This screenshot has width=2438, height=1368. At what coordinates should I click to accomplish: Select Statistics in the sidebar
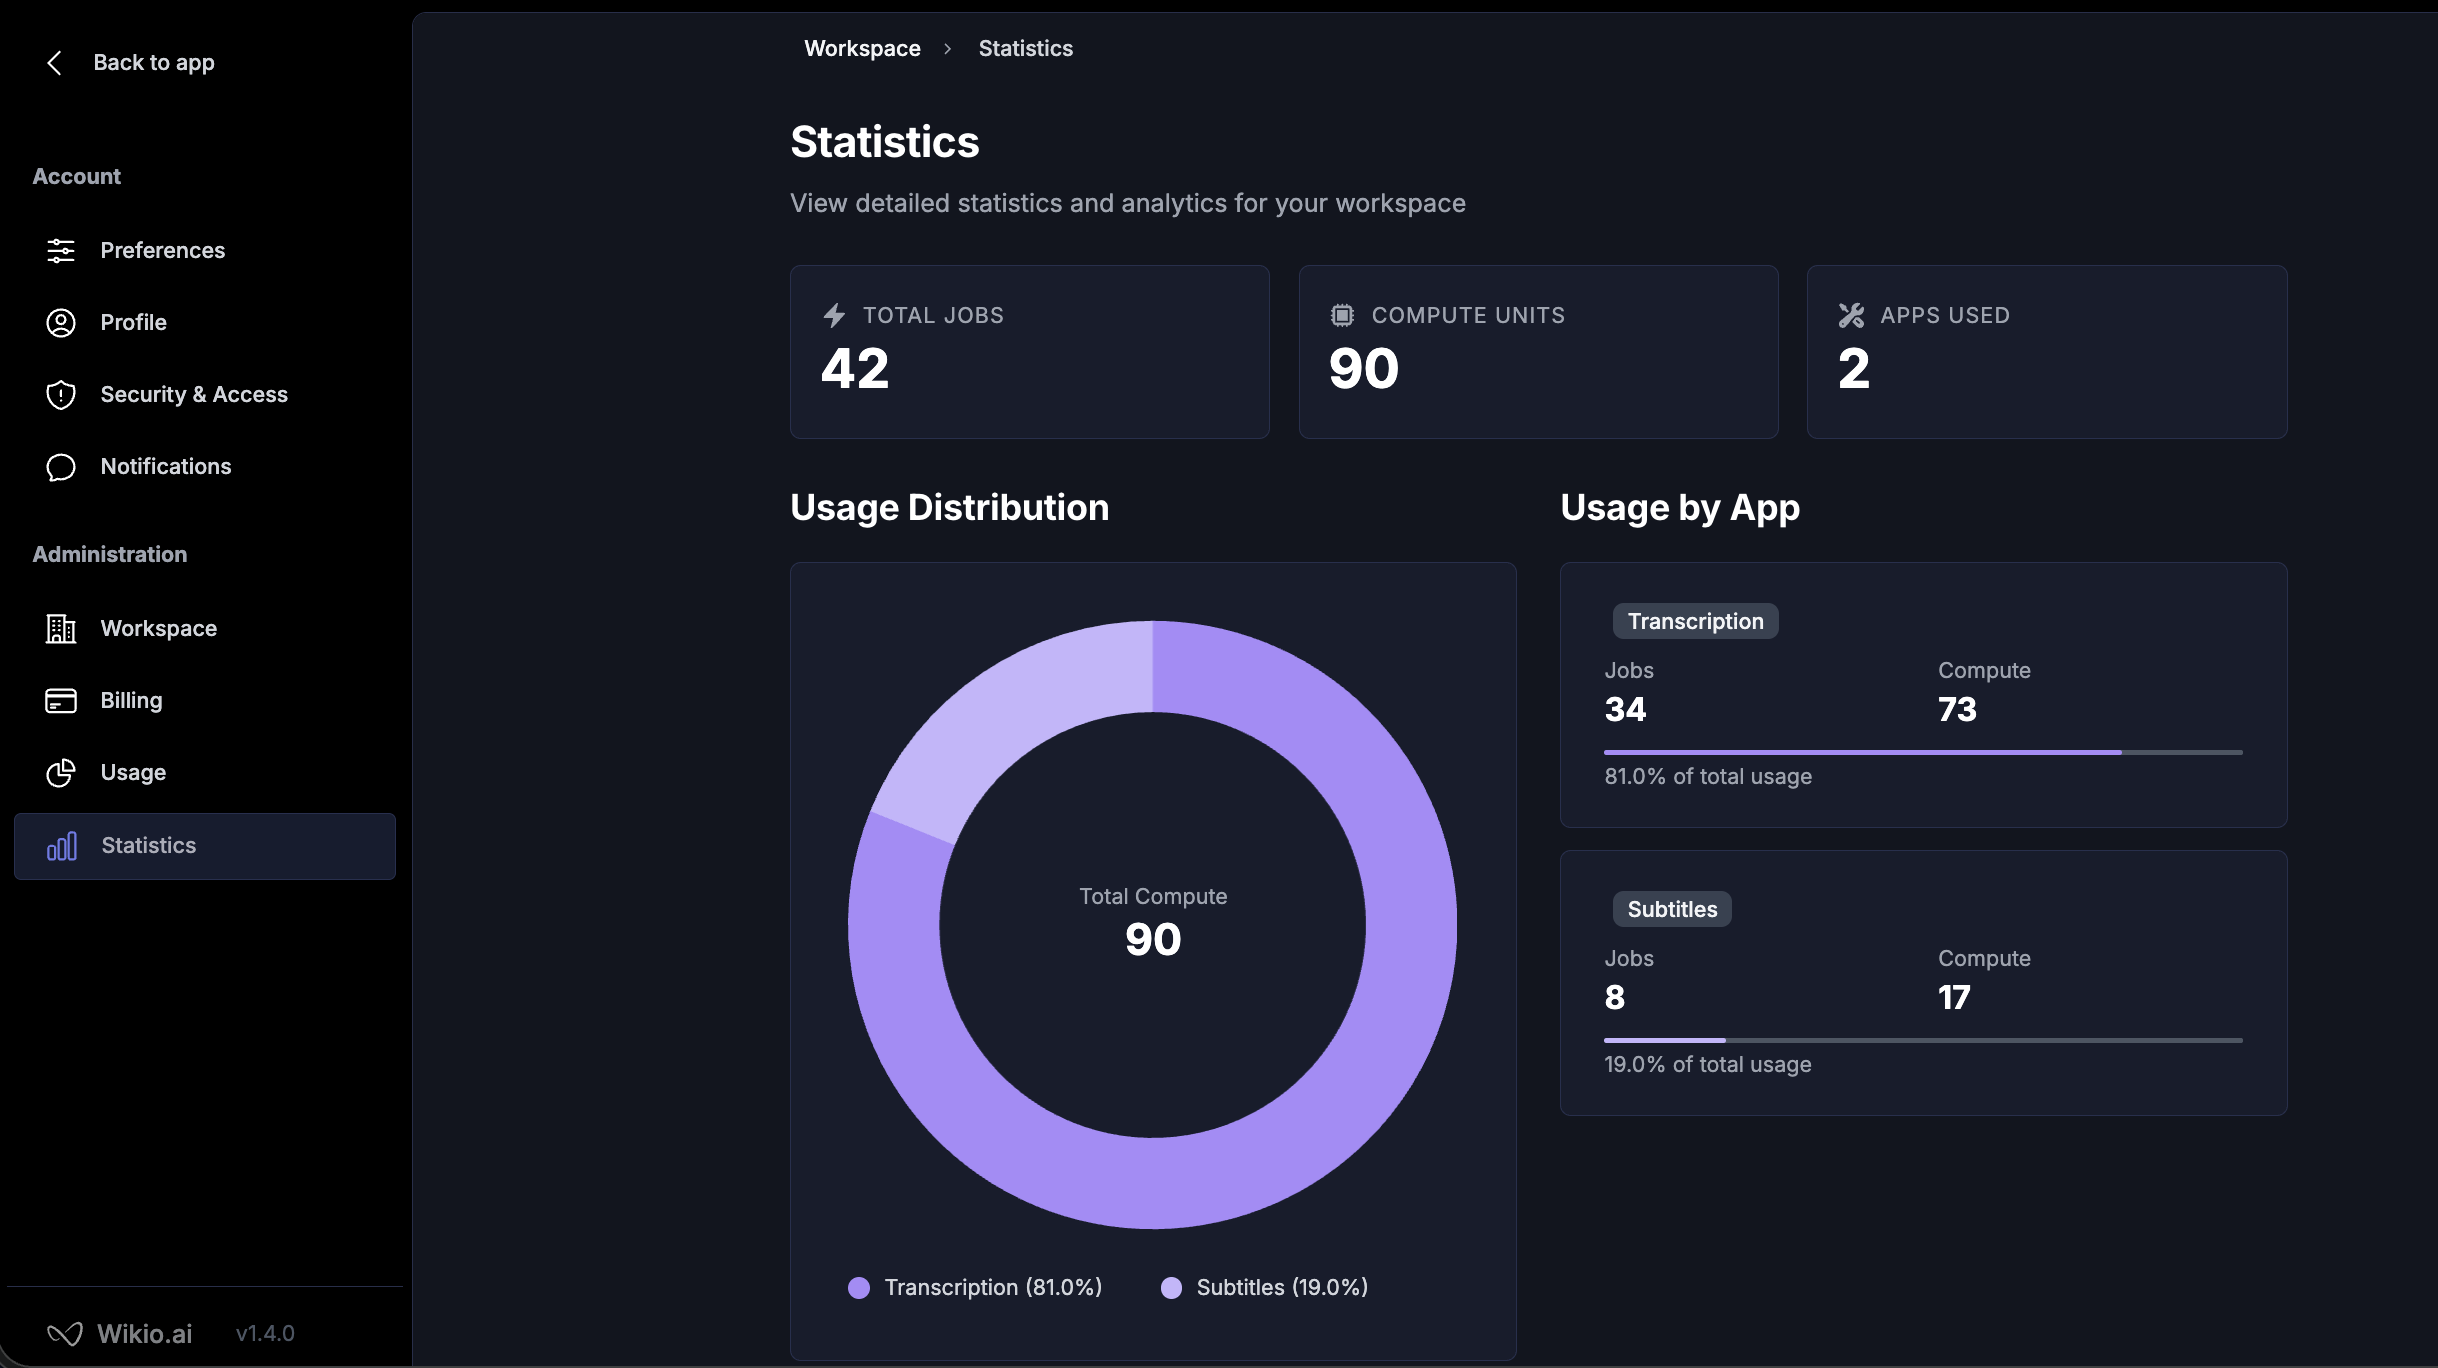point(149,845)
